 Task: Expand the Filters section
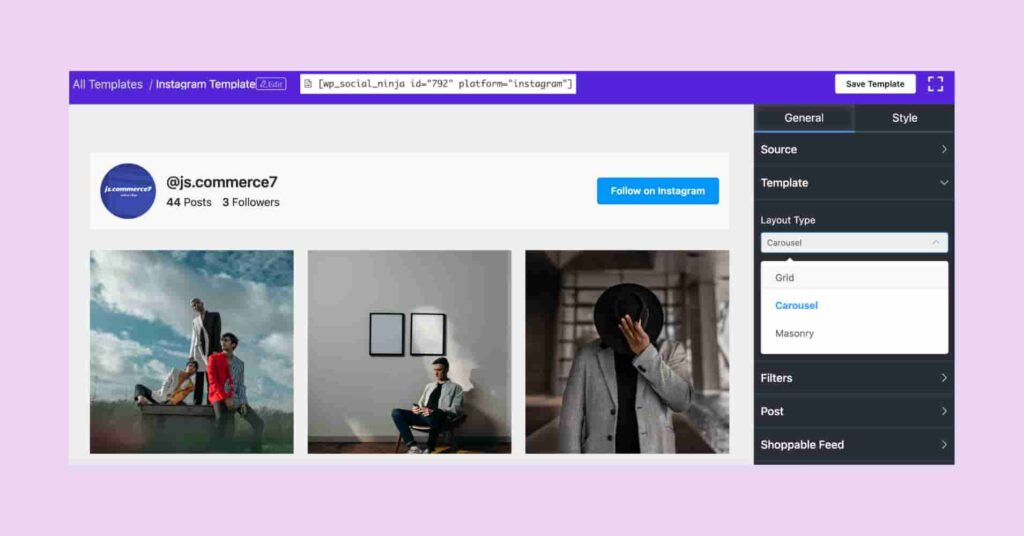854,378
